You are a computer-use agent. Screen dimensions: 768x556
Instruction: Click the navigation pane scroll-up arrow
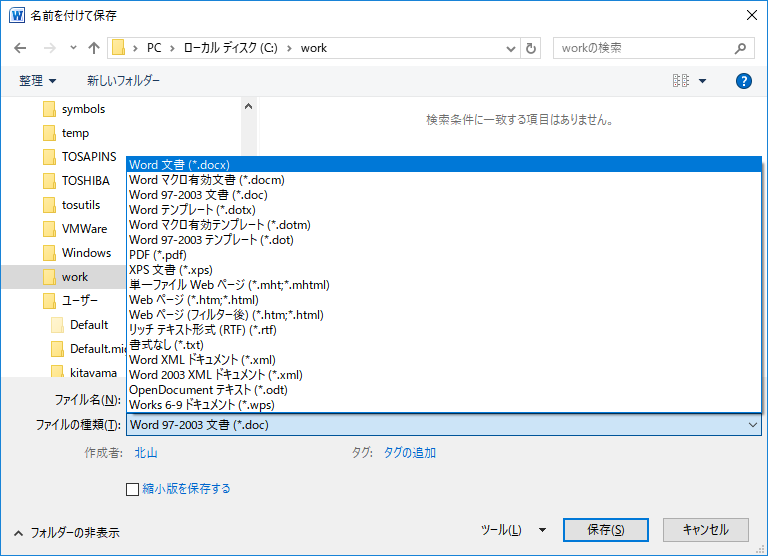pos(248,106)
